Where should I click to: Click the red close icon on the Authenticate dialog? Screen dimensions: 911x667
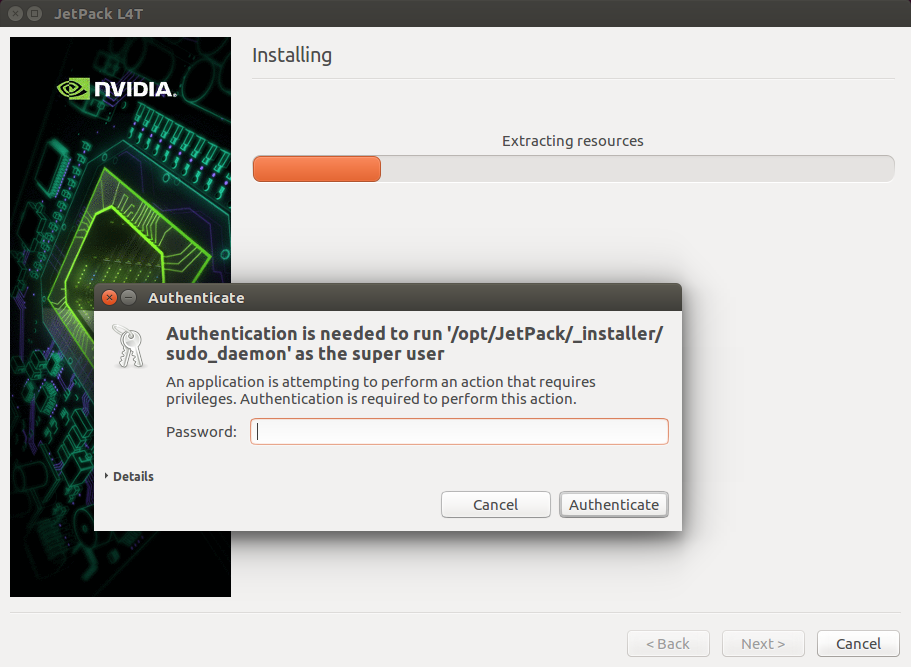[109, 297]
